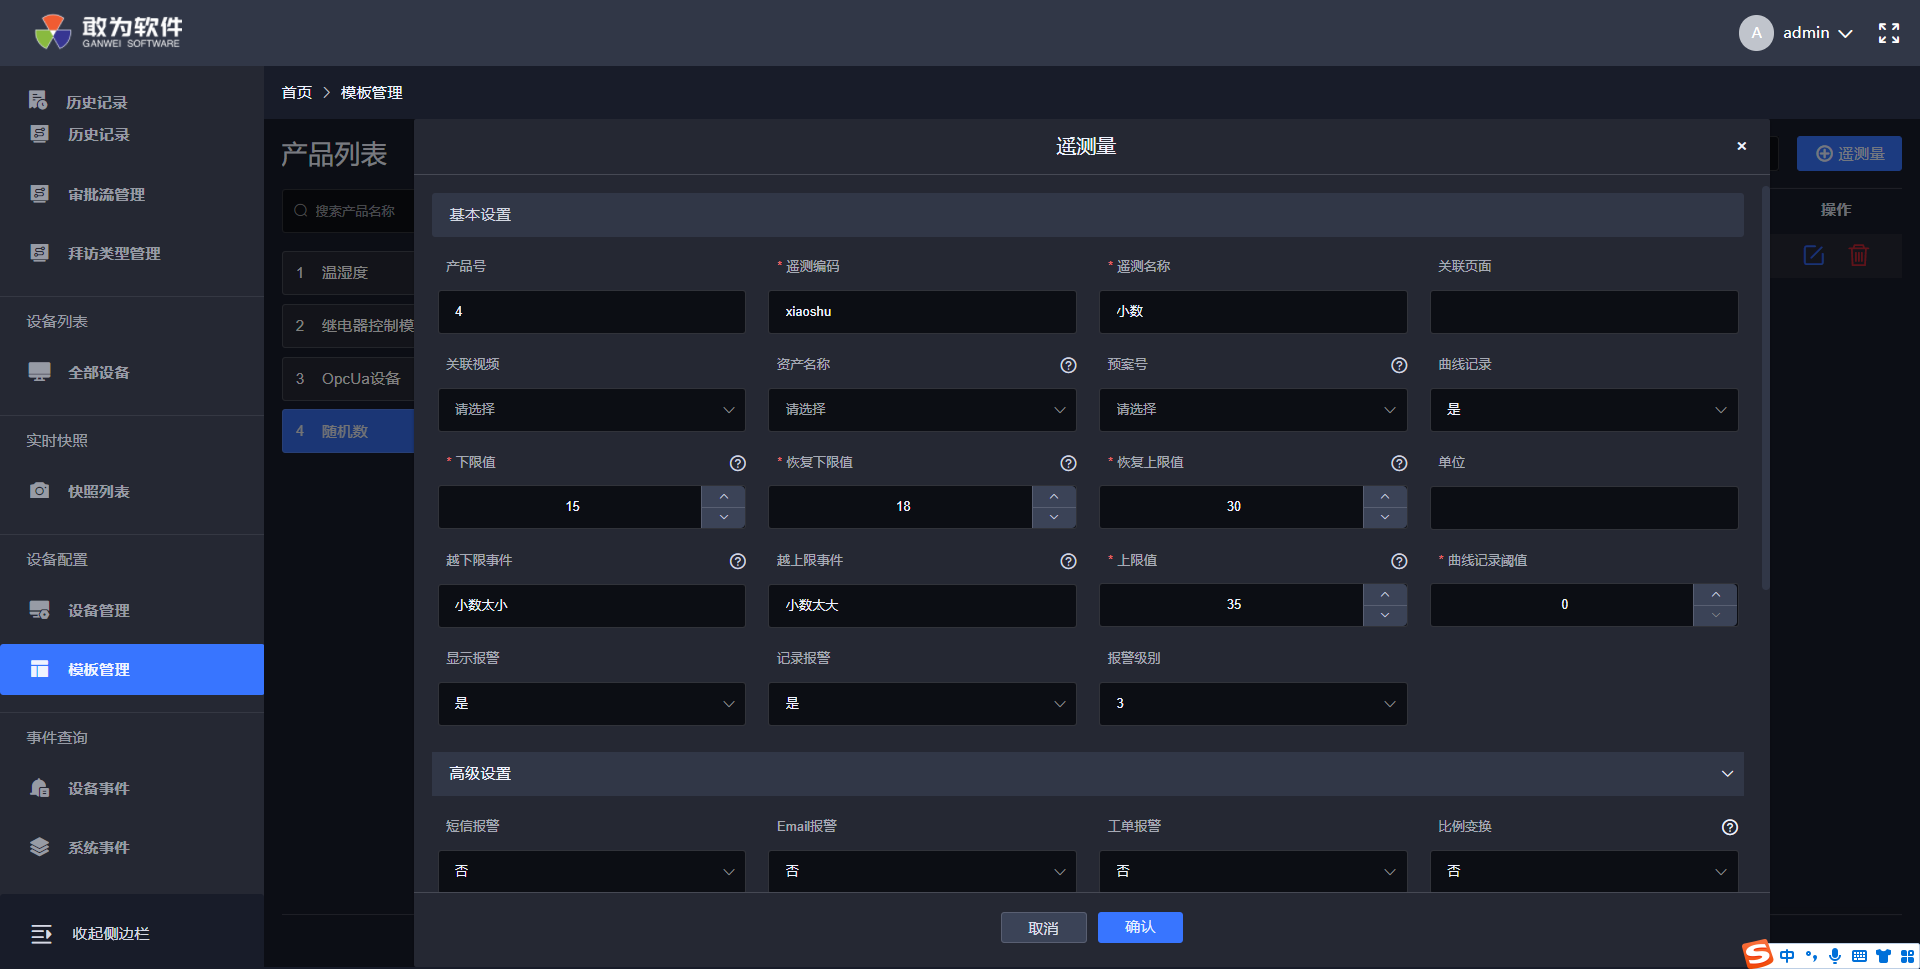
Task: Click the fullscreen toggle icon
Action: (1888, 33)
